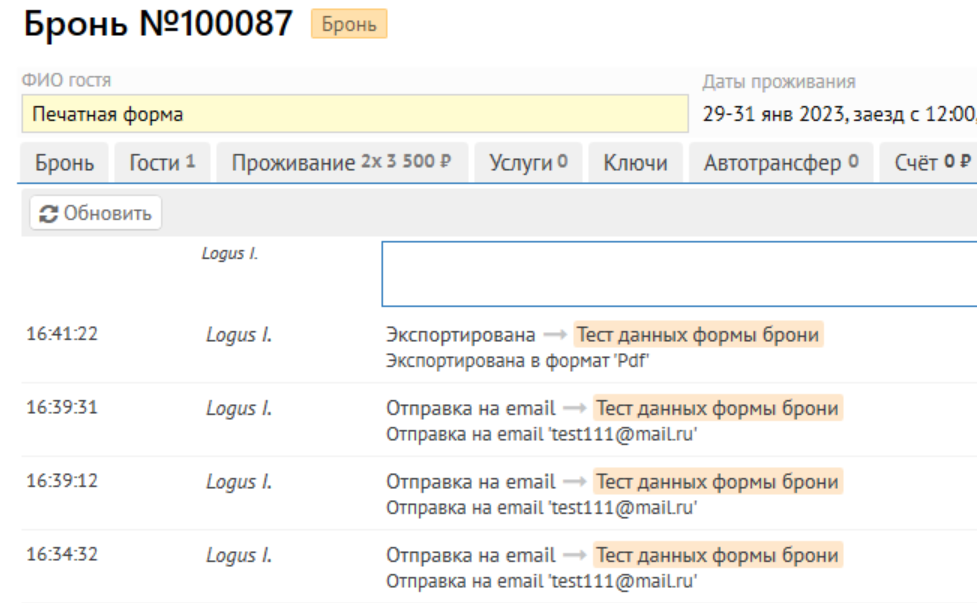The width and height of the screenshot is (977, 603).
Task: Open Тест данных формы брони link in 16:41:22 entry
Action: tap(698, 335)
